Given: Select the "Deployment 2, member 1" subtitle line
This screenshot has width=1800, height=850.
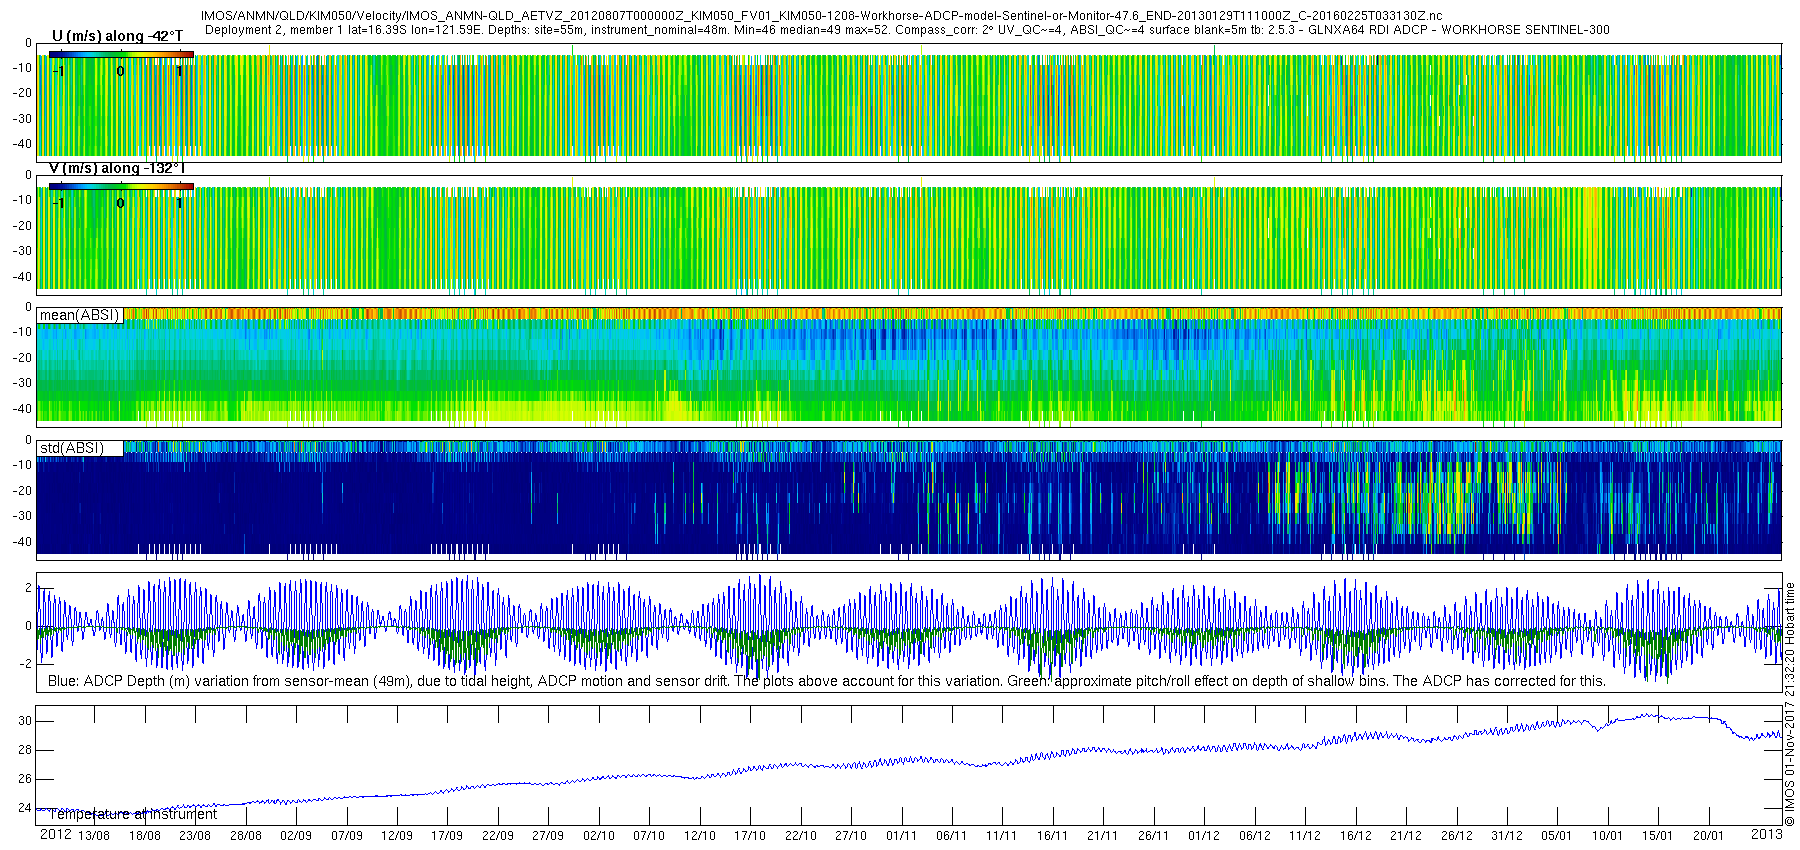Looking at the screenshot, I should (x=907, y=30).
